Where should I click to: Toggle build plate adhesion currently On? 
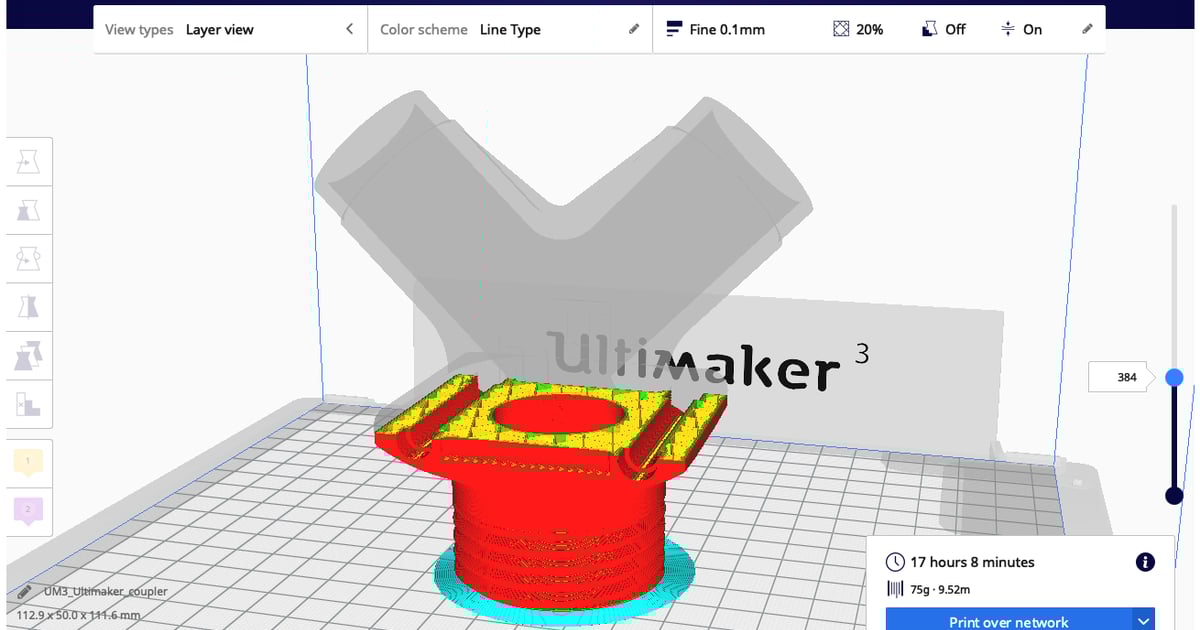[x=1006, y=29]
